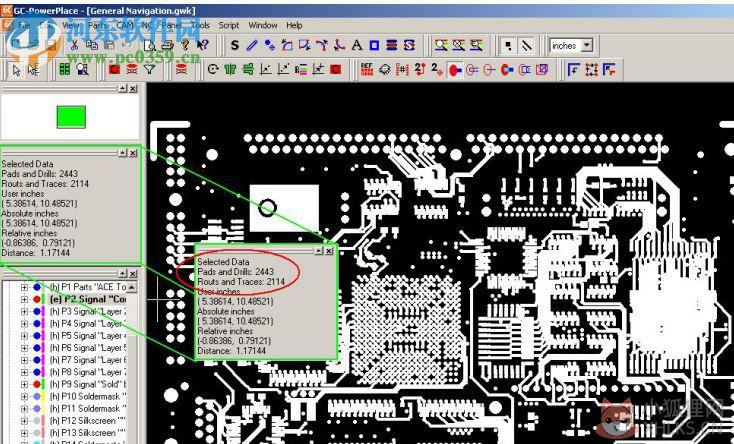Click the first magnifier zoom icon
This screenshot has height=444, width=734.
coord(441,45)
